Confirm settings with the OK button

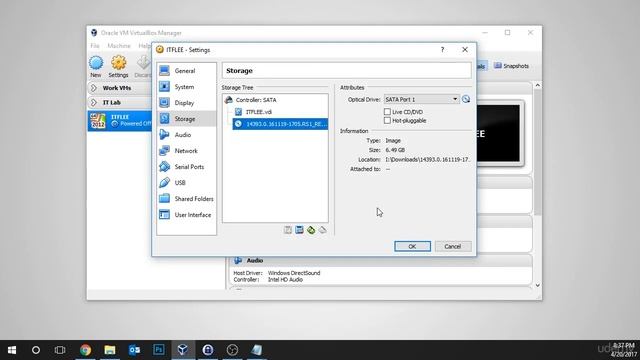coord(412,246)
